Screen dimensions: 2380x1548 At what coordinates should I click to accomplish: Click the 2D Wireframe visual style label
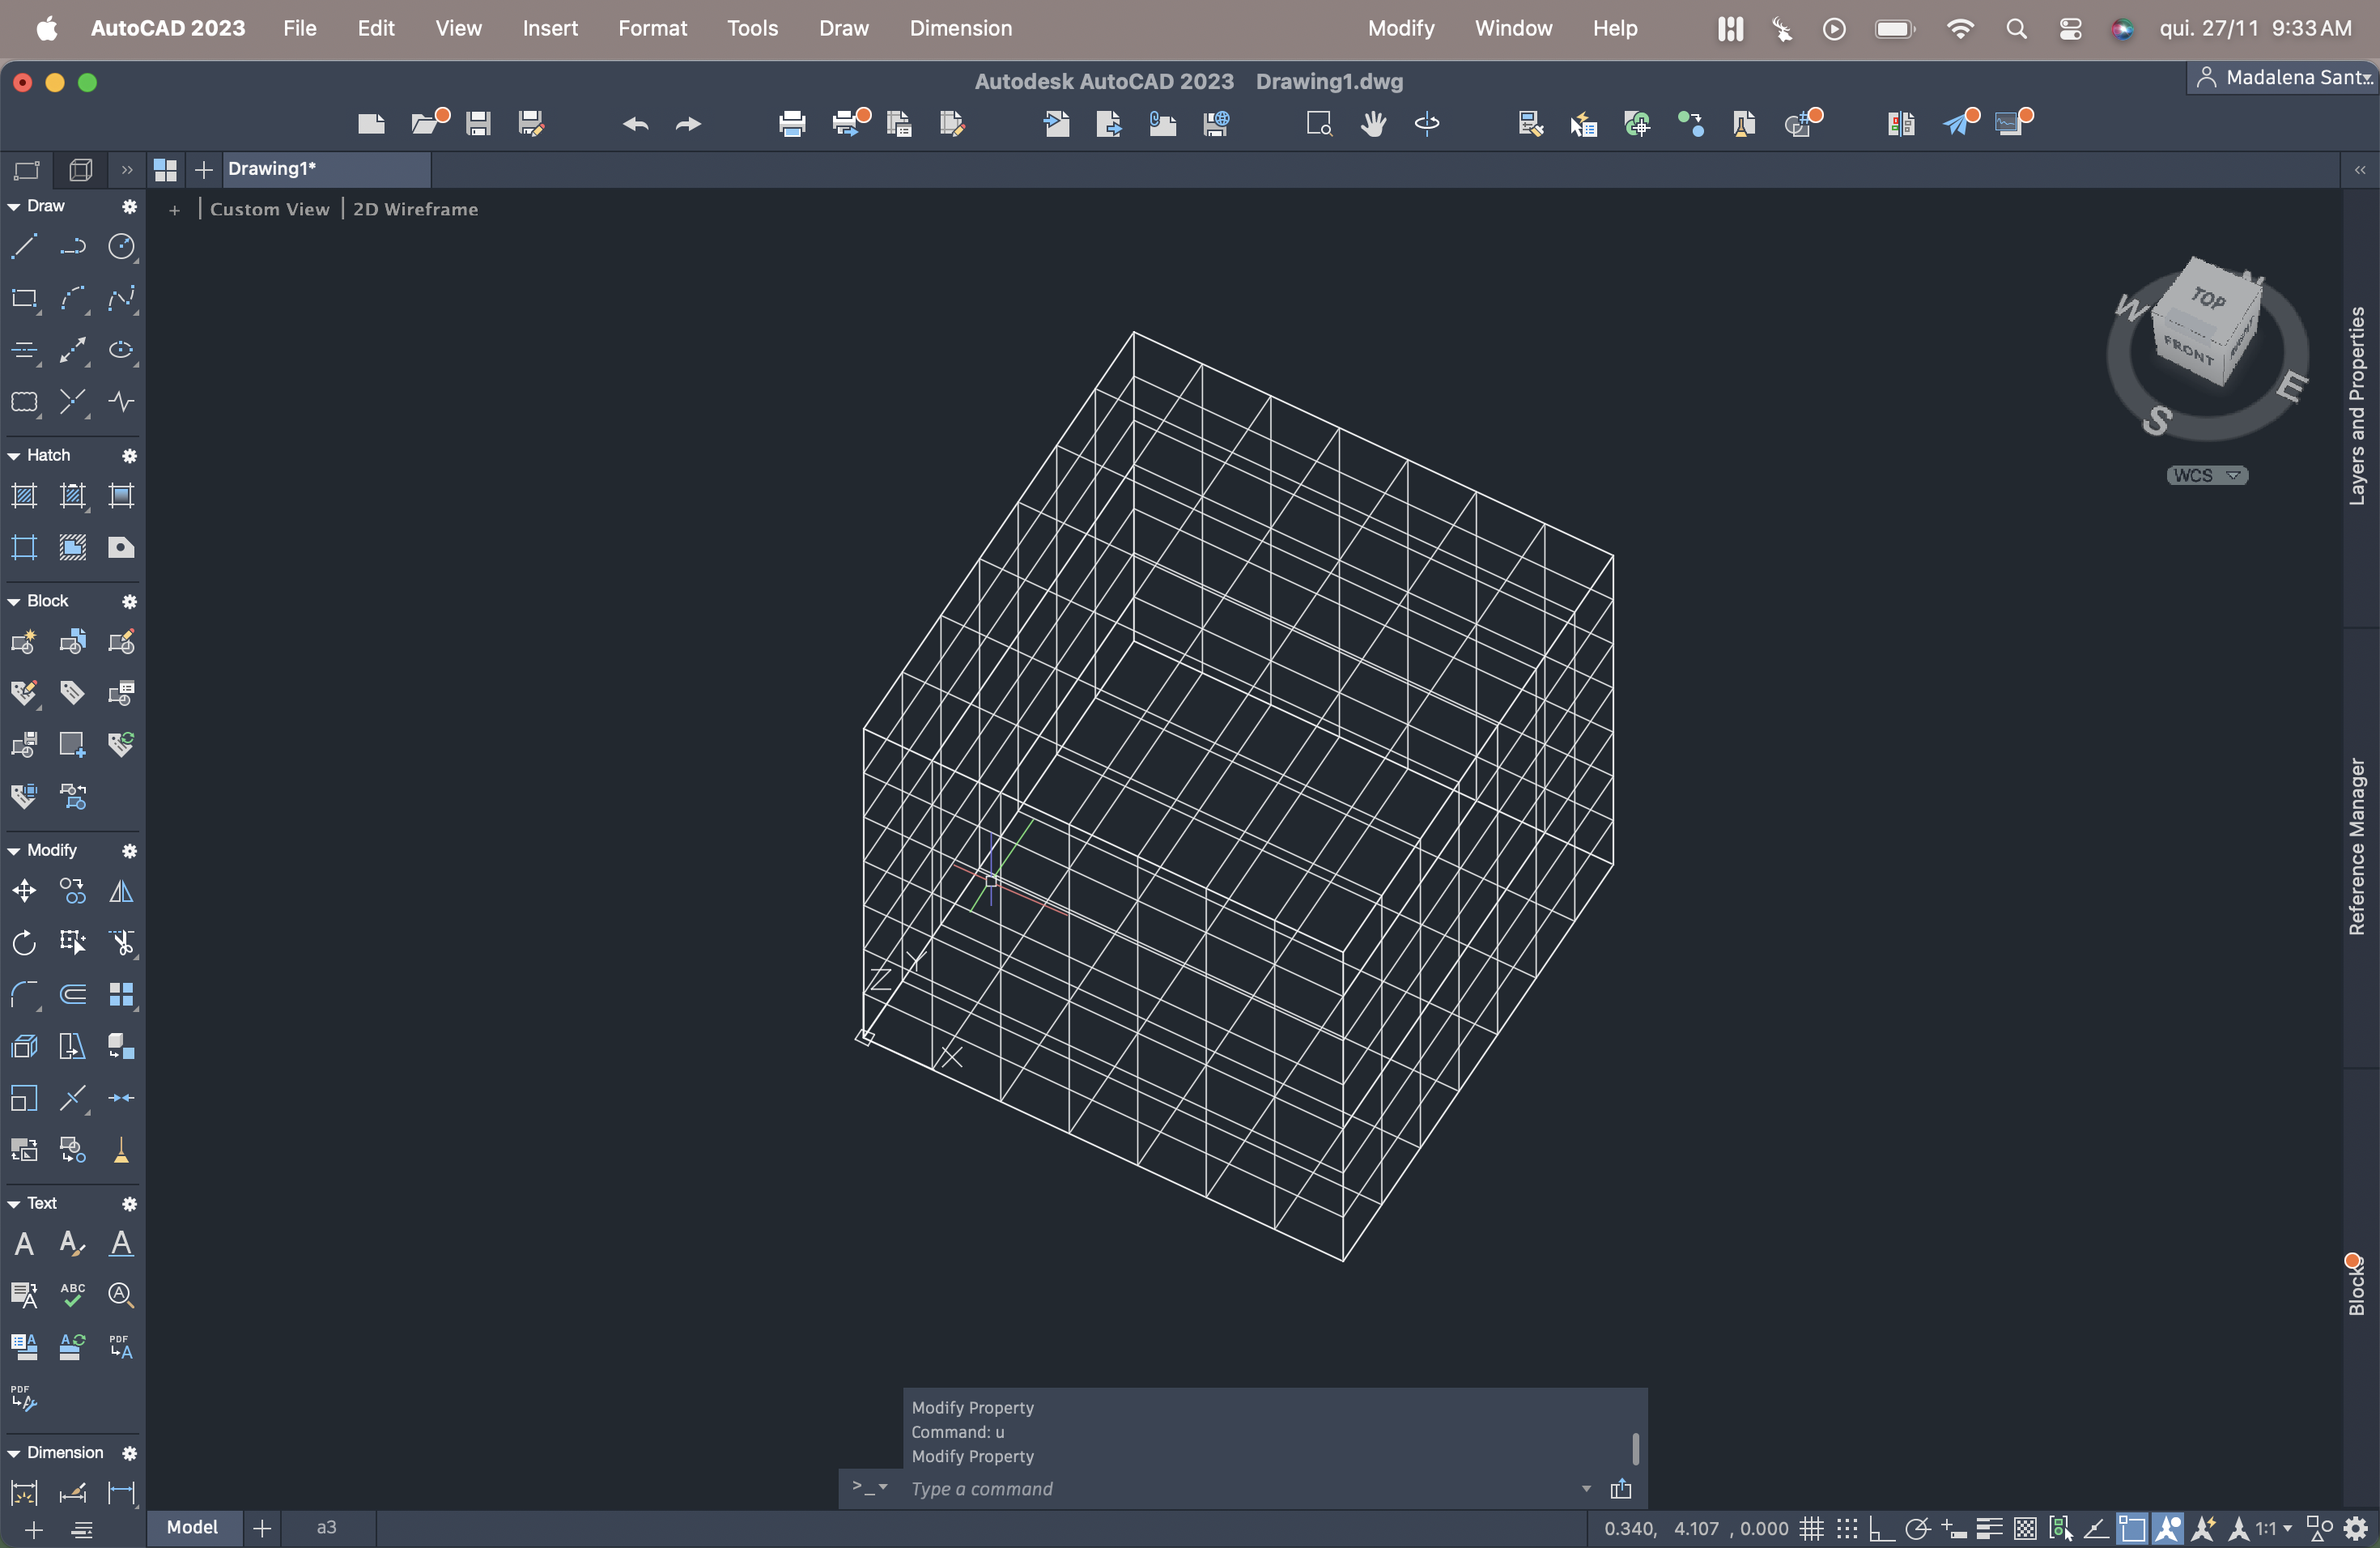click(x=415, y=209)
